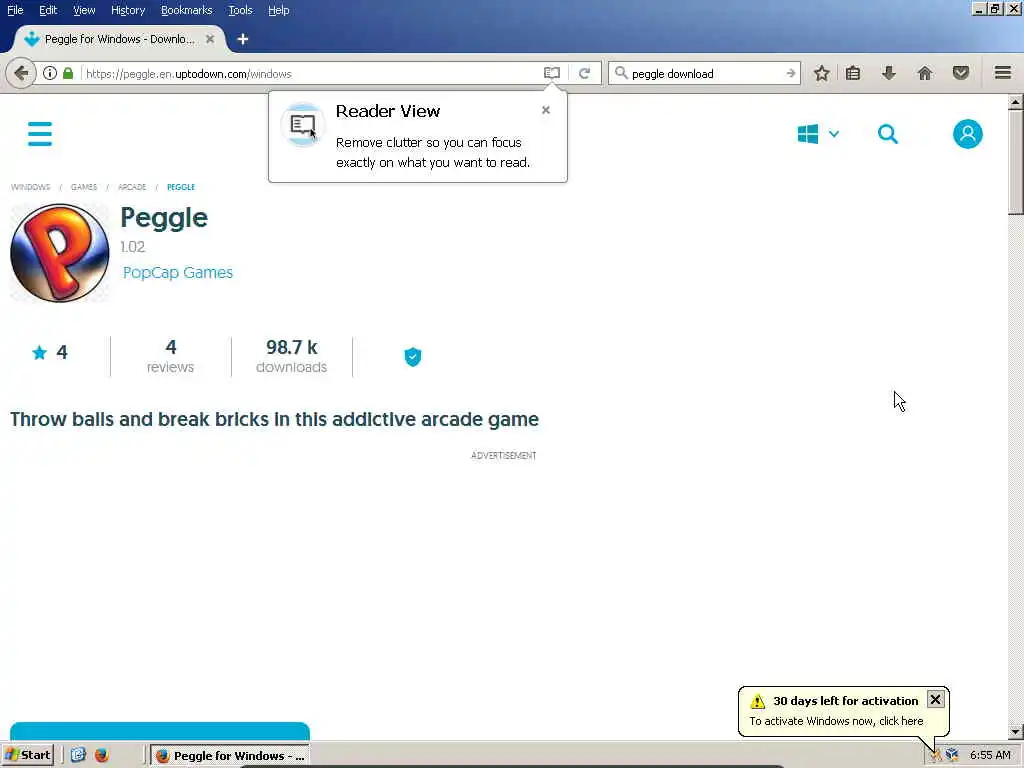Open the History menu
The width and height of the screenshot is (1024, 768).
(127, 10)
